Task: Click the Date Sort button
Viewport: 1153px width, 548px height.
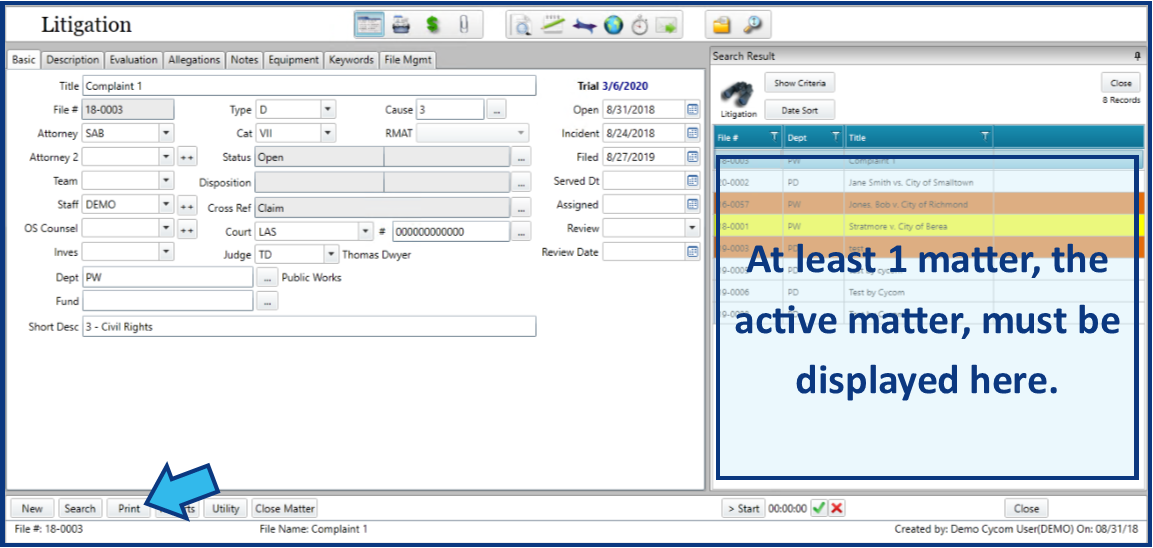Action: pos(799,110)
